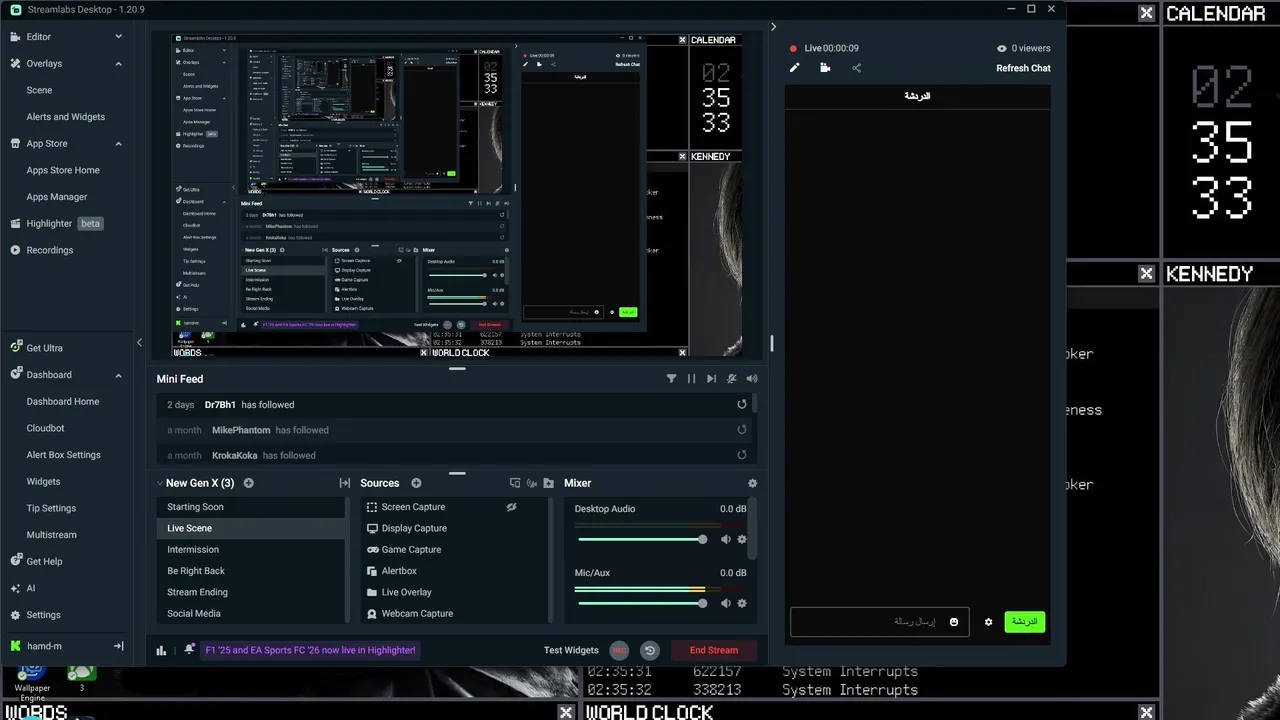Image resolution: width=1280 pixels, height=720 pixels.
Task: Add a new scene with plus icon
Action: point(249,483)
